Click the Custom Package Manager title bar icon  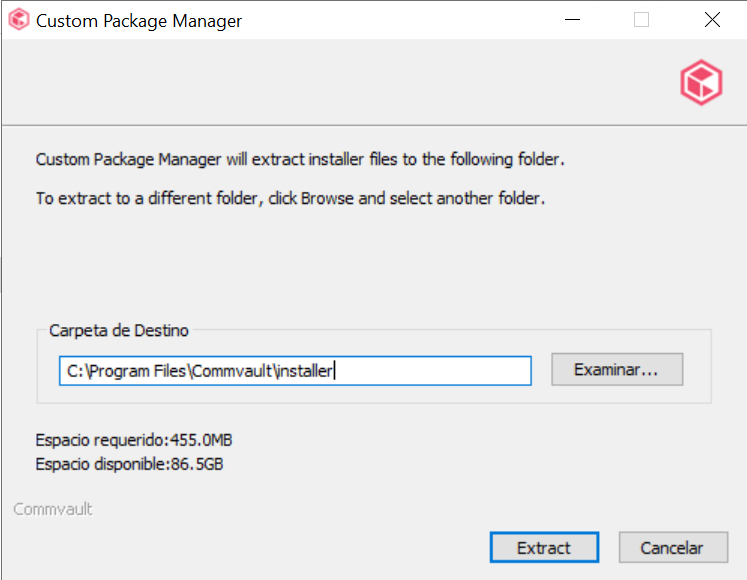tap(18, 20)
